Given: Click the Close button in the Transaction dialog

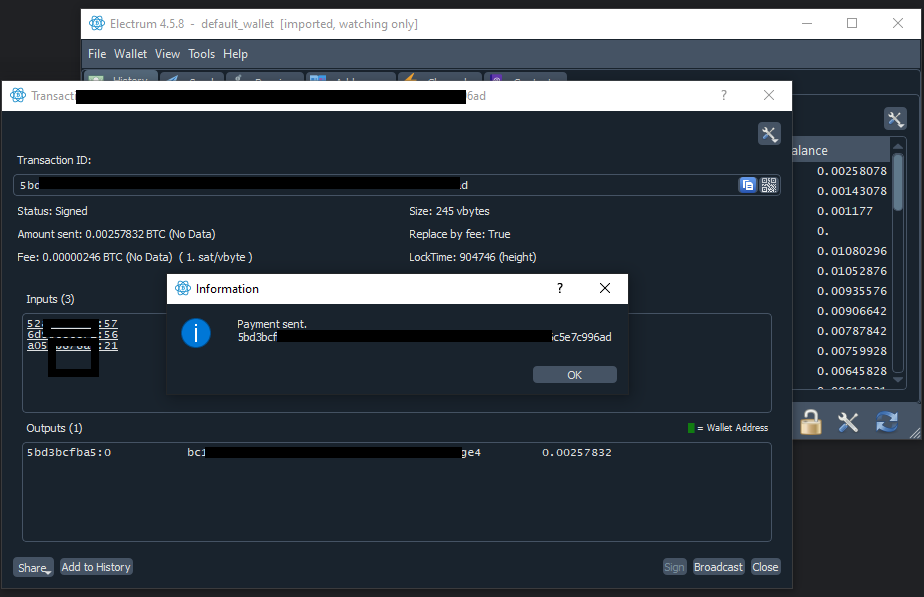Looking at the screenshot, I should point(765,567).
